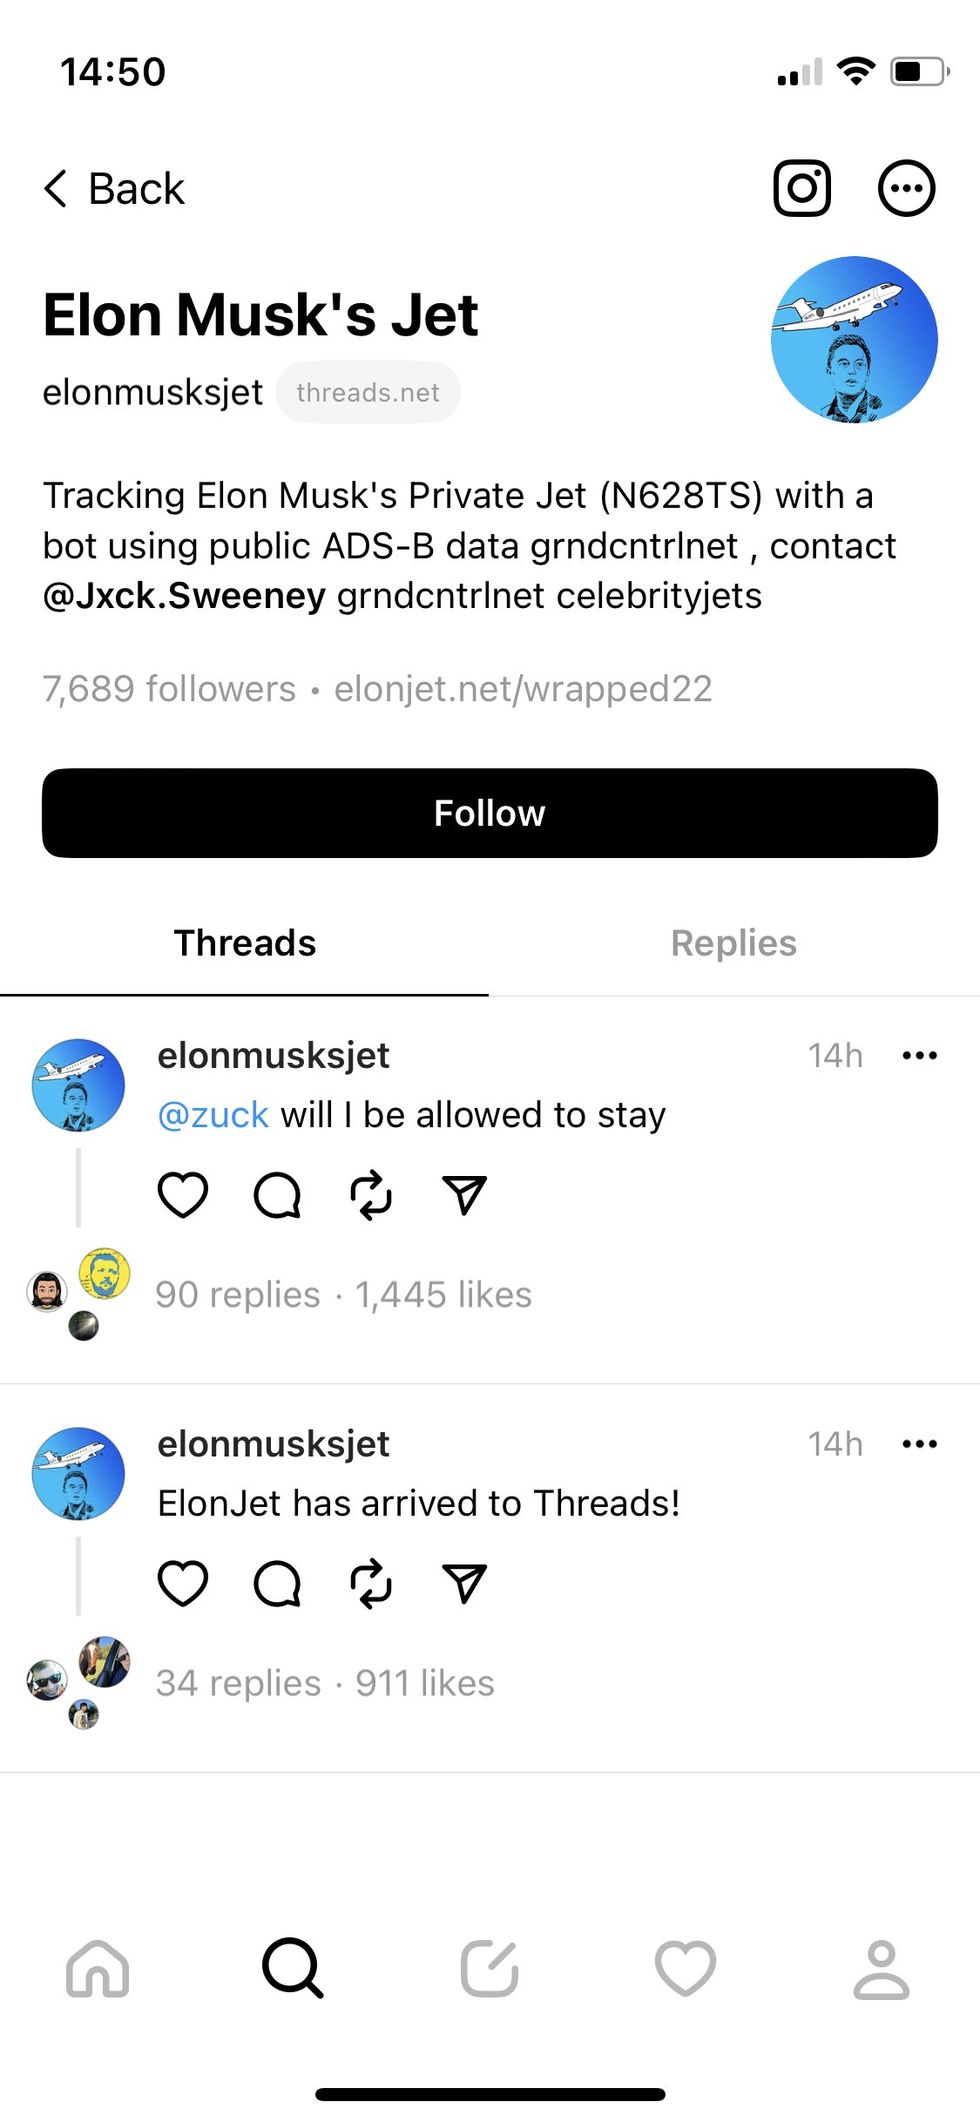Send the 'ElonJet has arrived' post
The image size is (980, 2122).
[464, 1583]
